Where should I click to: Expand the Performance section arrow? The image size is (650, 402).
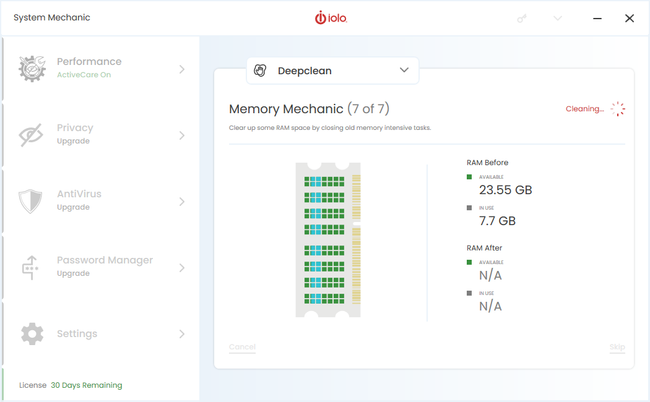(182, 69)
